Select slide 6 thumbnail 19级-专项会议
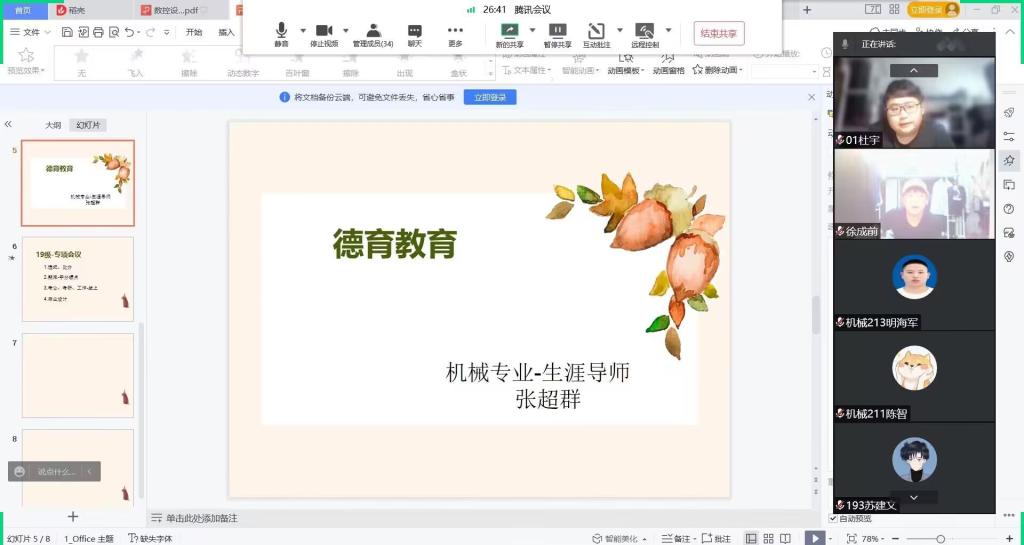 [78, 279]
